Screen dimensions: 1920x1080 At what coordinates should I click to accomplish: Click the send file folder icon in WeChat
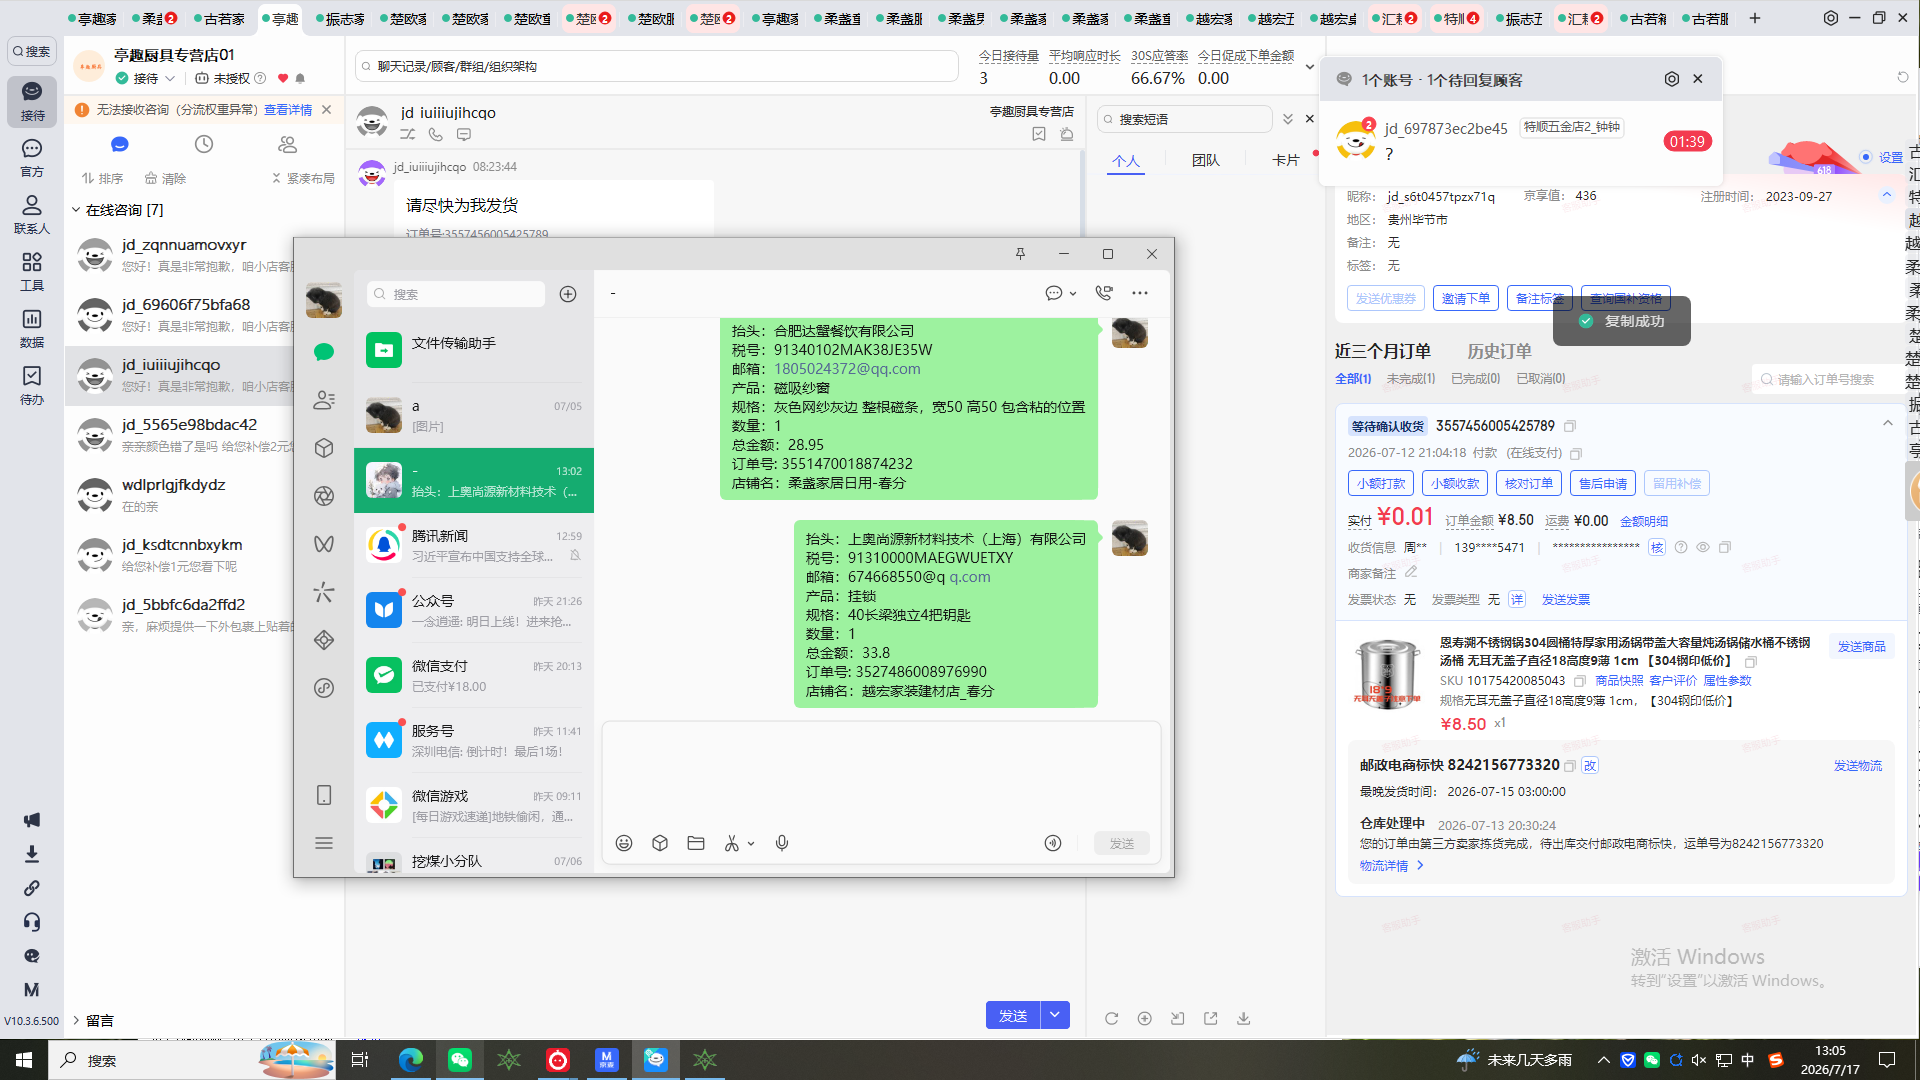click(696, 843)
